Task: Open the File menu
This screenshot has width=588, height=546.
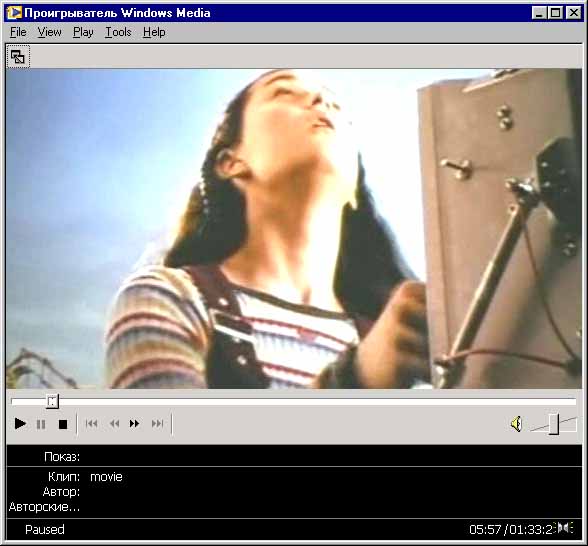Action: click(18, 32)
